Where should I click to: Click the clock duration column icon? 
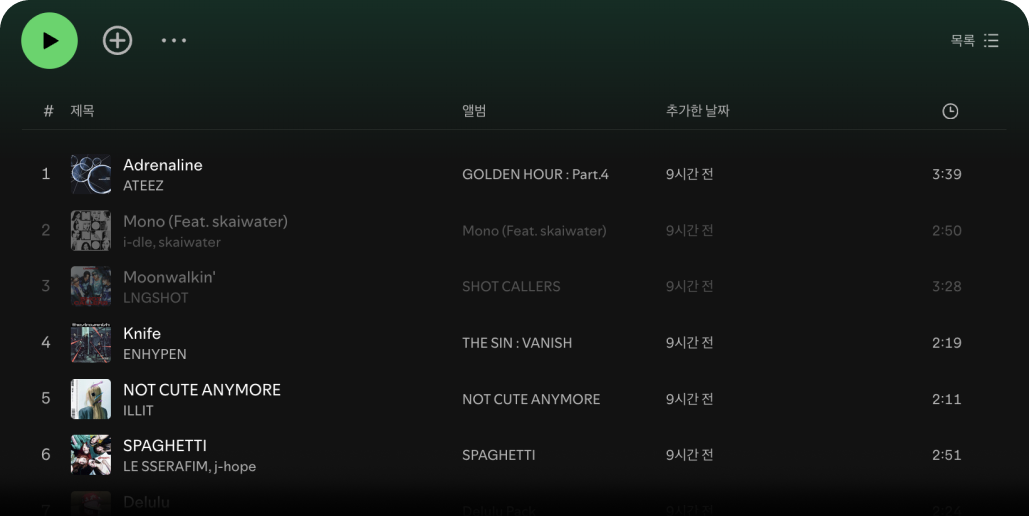click(950, 111)
